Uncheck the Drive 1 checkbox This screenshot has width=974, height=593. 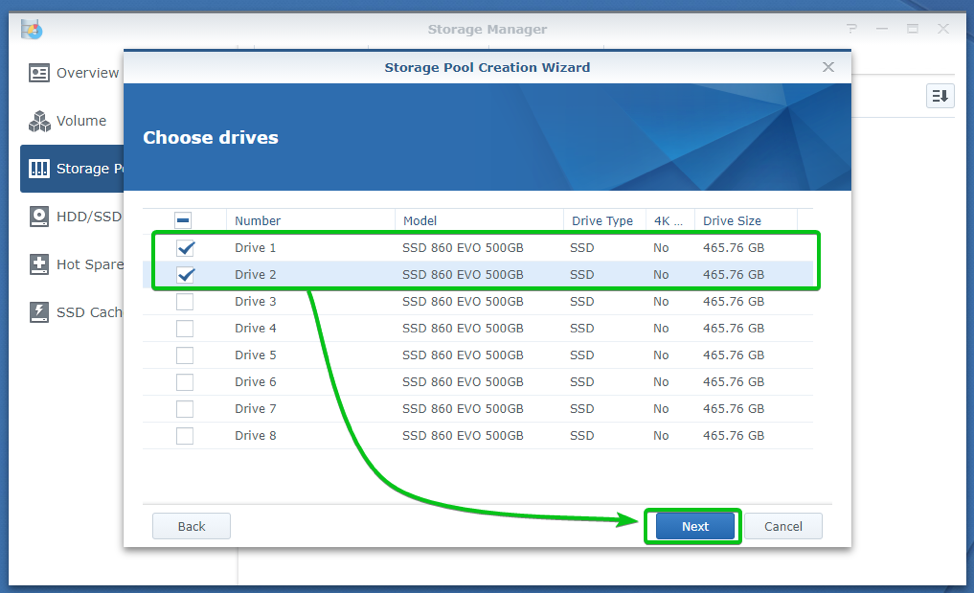tap(185, 248)
